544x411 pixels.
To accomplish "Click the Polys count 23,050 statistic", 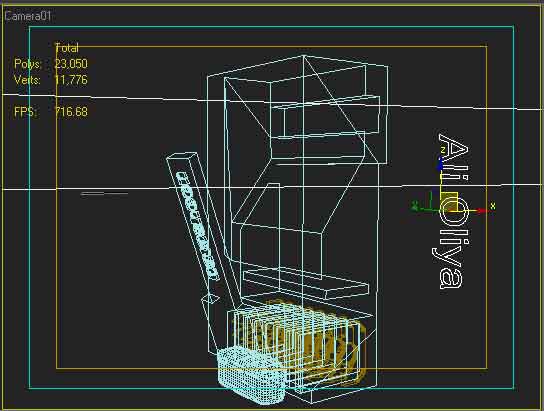I will 71,64.
